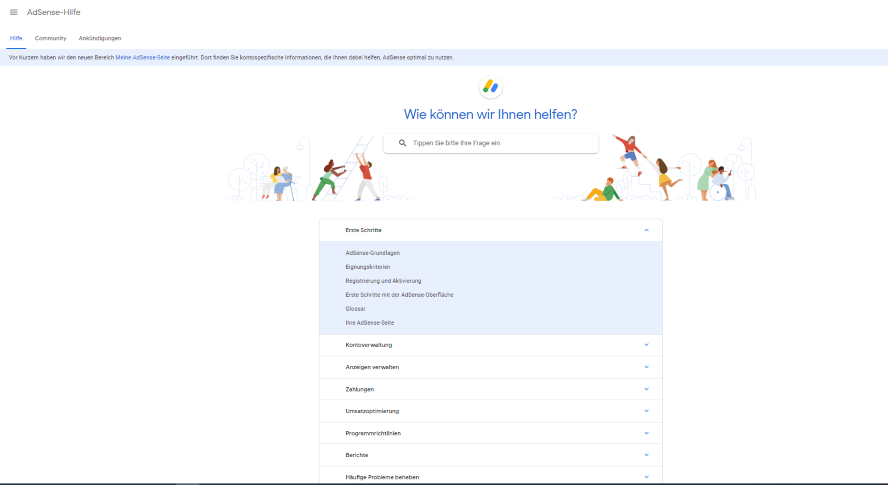The height and width of the screenshot is (485, 888).
Task: Open AdSense-Grundlagen article link
Action: tap(373, 253)
